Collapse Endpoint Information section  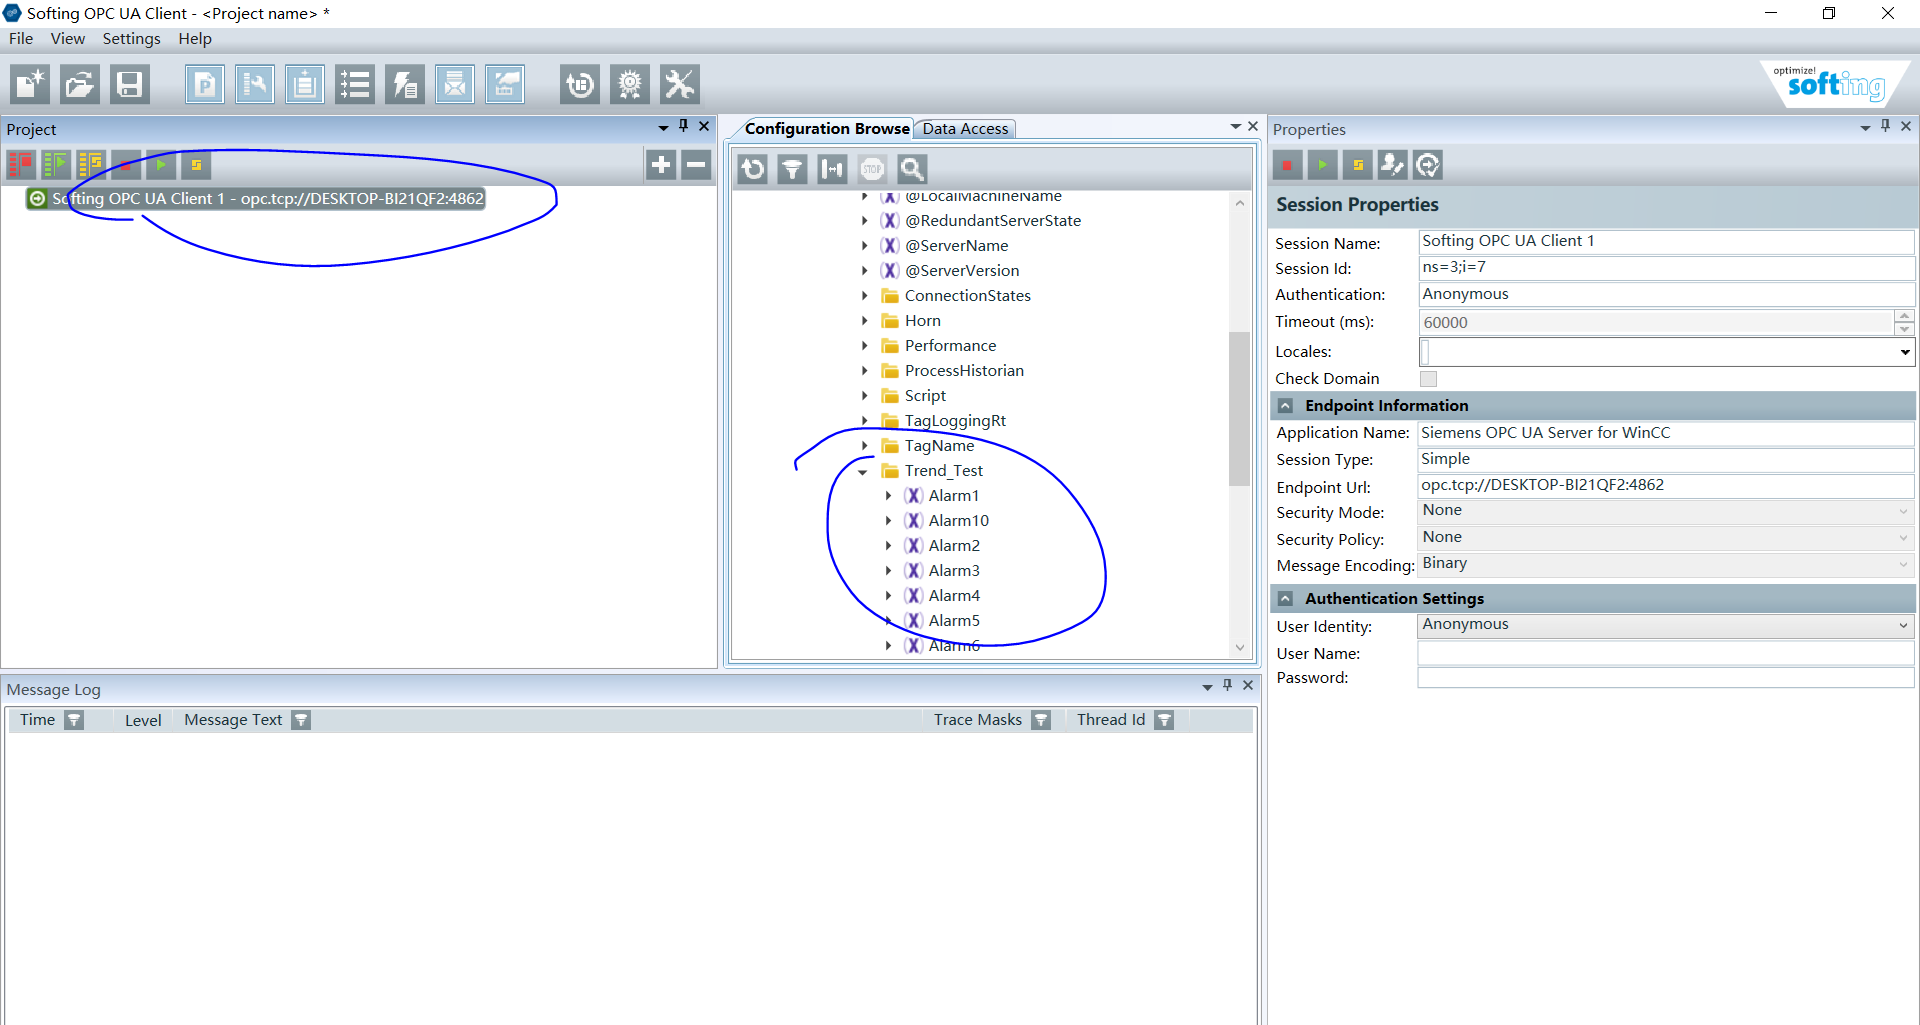tap(1286, 406)
